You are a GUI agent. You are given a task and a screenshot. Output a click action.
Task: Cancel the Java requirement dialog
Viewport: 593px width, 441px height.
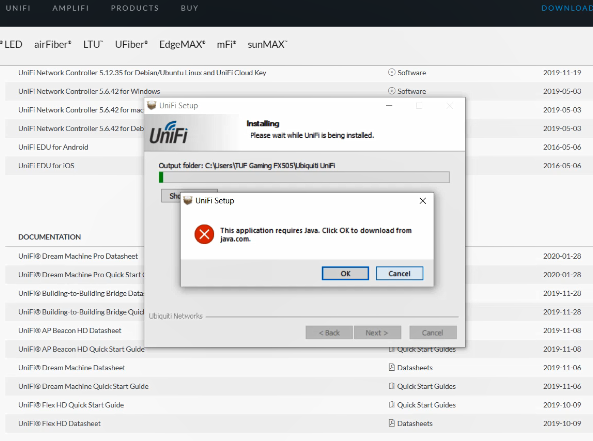coord(399,273)
